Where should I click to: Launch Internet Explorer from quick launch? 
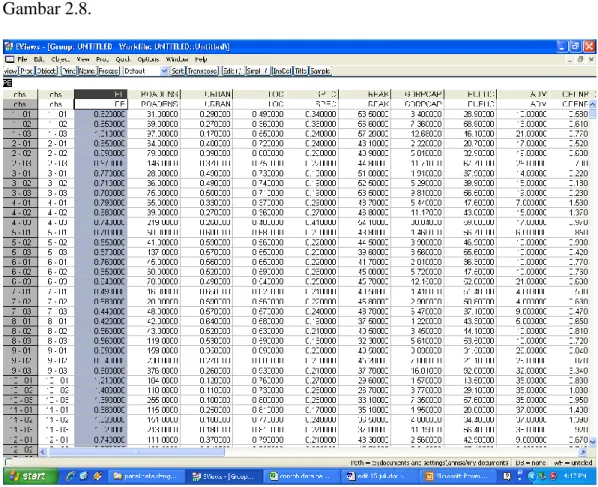[x=71, y=476]
